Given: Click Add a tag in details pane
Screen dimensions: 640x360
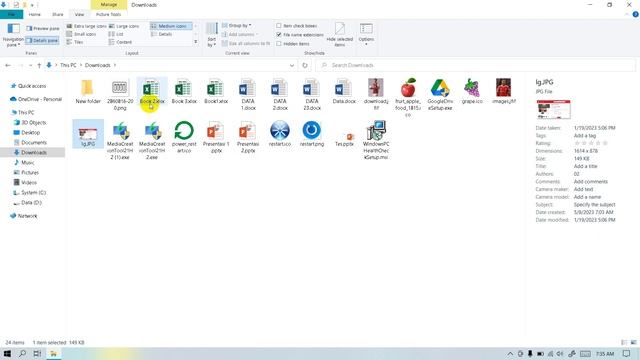Looking at the screenshot, I should coord(585,136).
